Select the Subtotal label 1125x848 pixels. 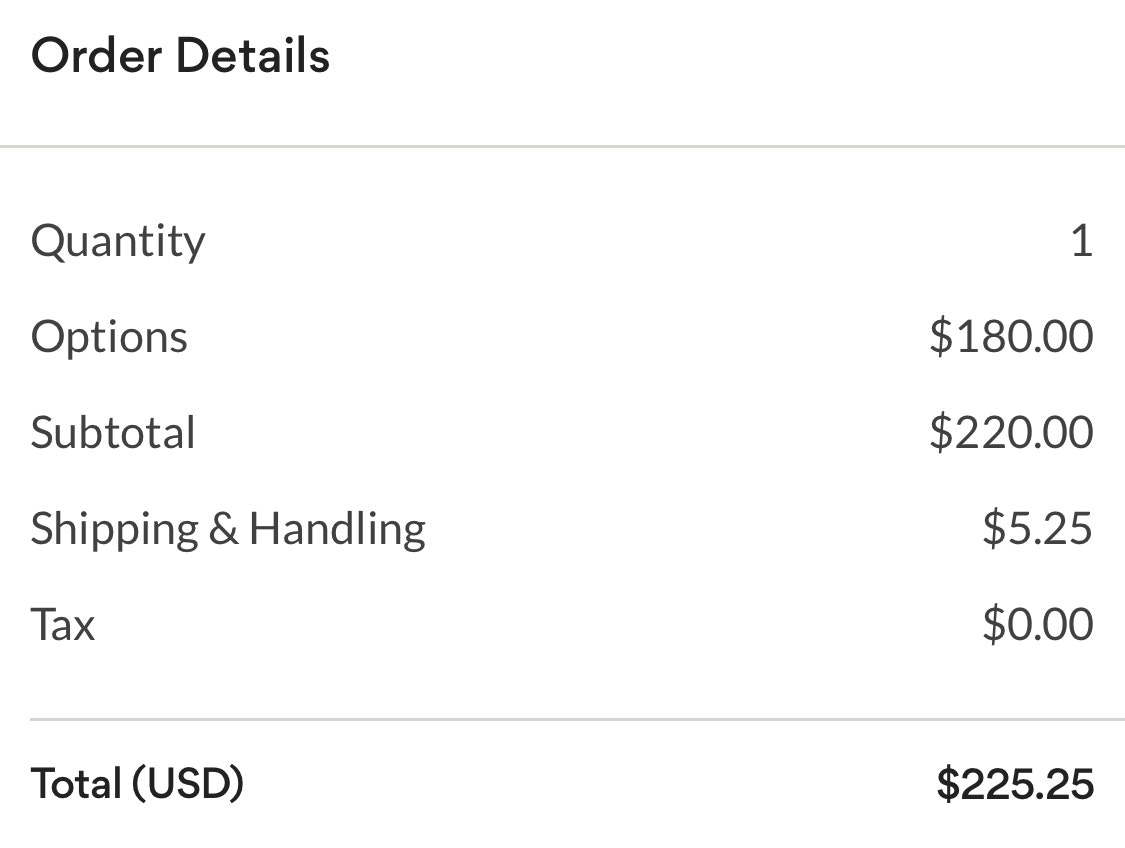[x=113, y=433]
